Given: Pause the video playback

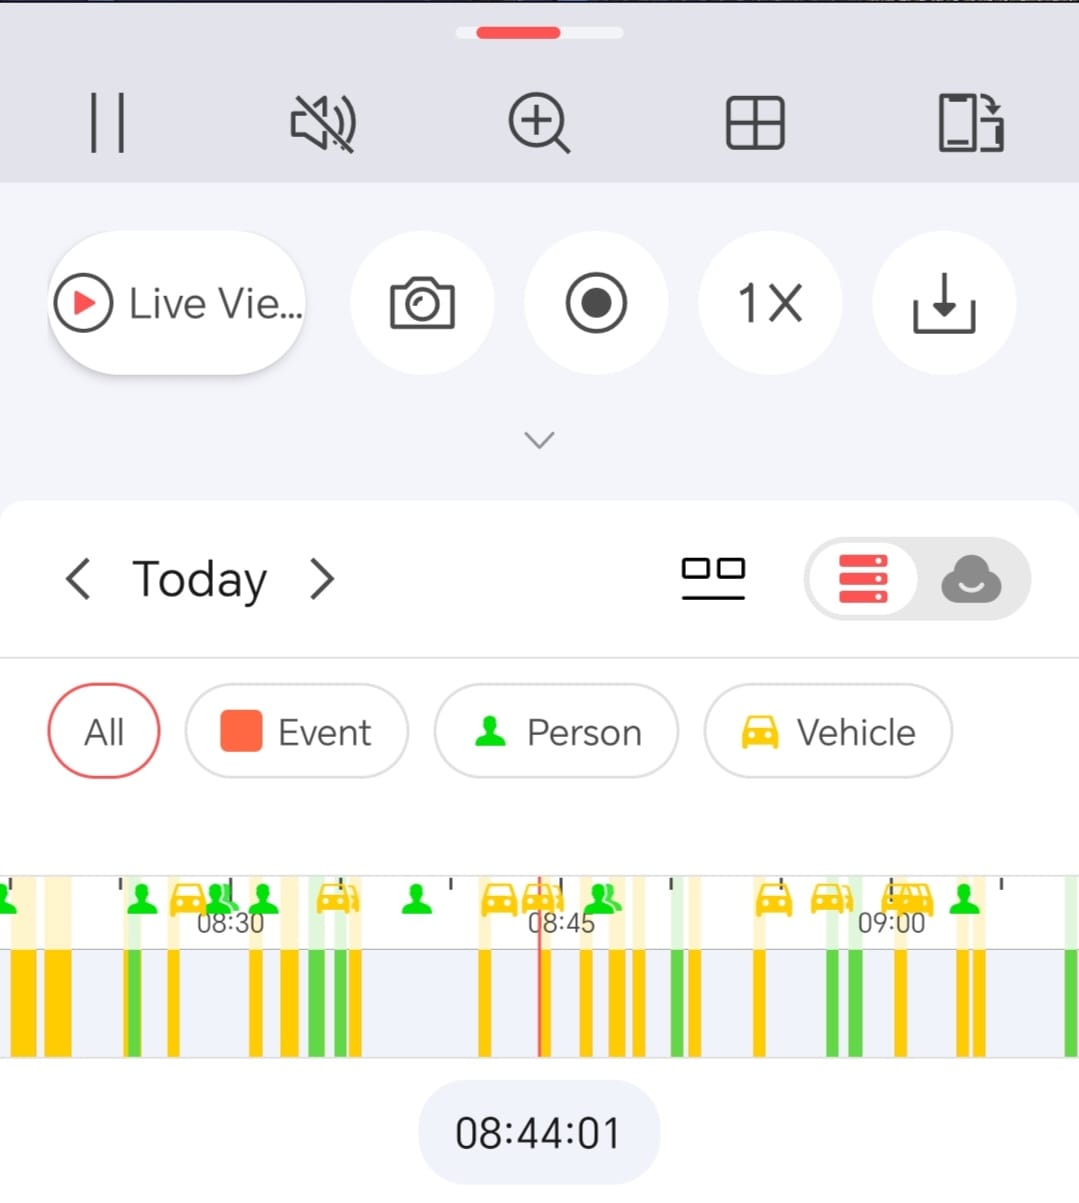Looking at the screenshot, I should click(107, 123).
